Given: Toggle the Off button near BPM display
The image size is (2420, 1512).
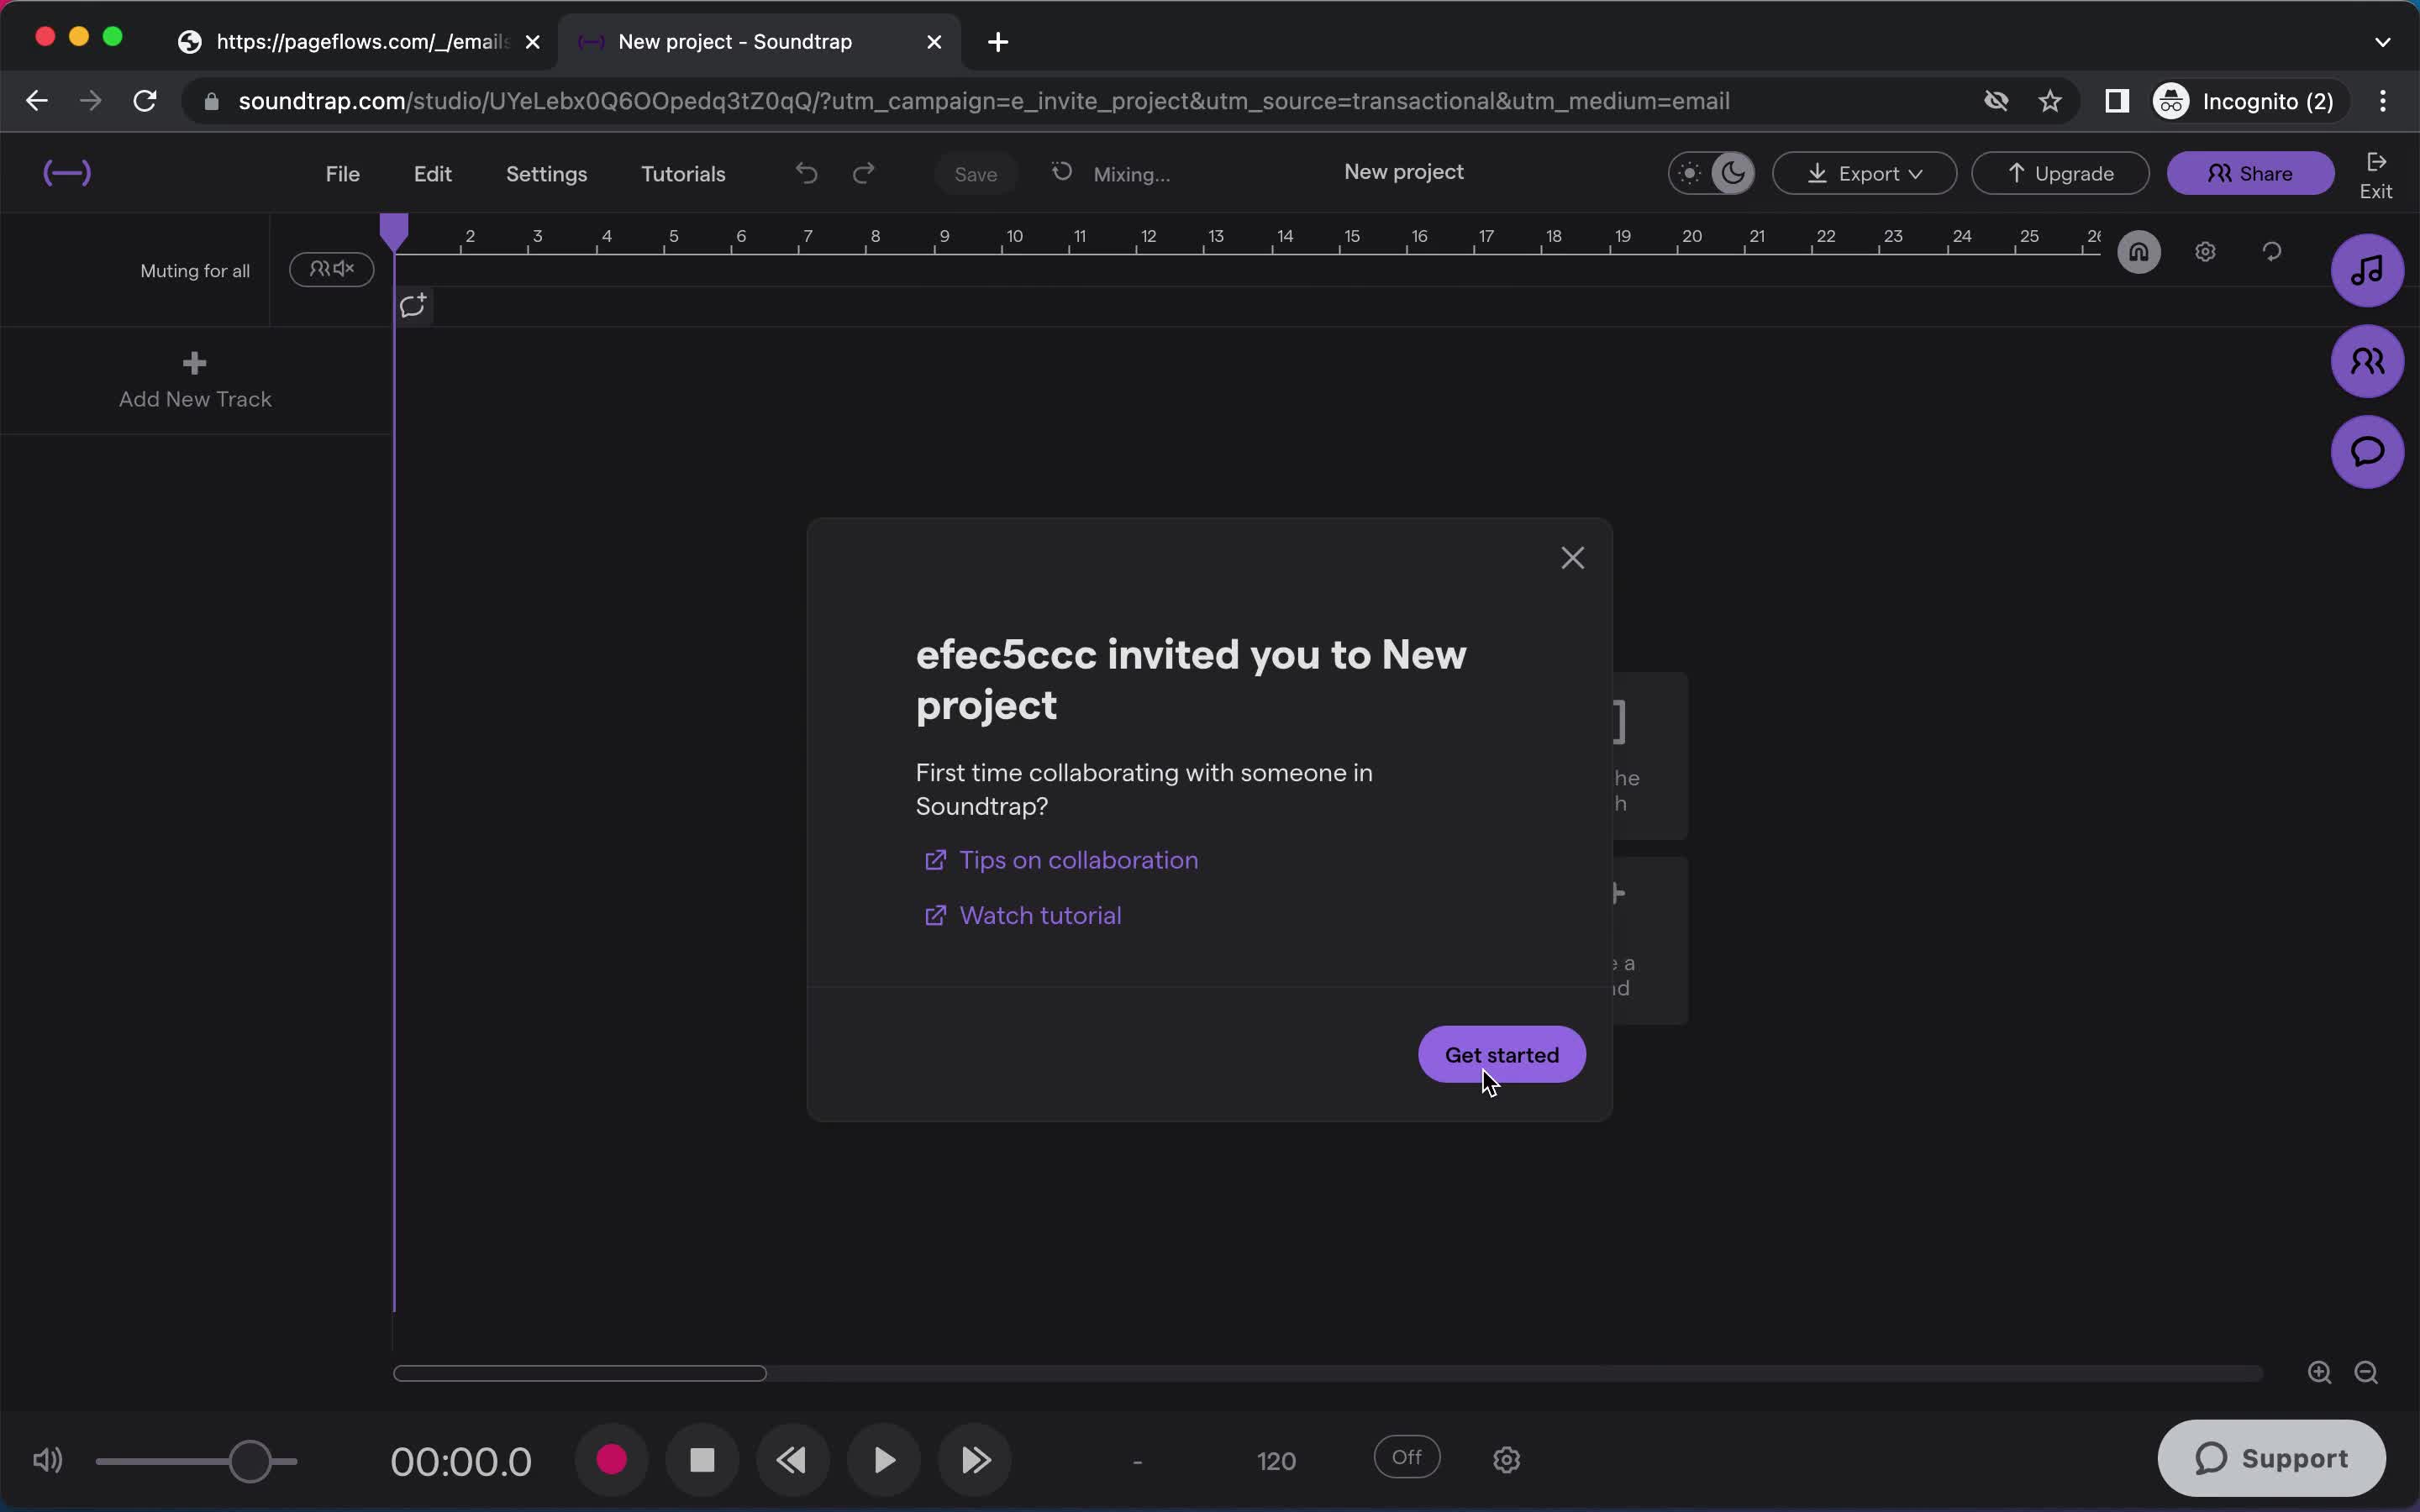Looking at the screenshot, I should (x=1406, y=1458).
